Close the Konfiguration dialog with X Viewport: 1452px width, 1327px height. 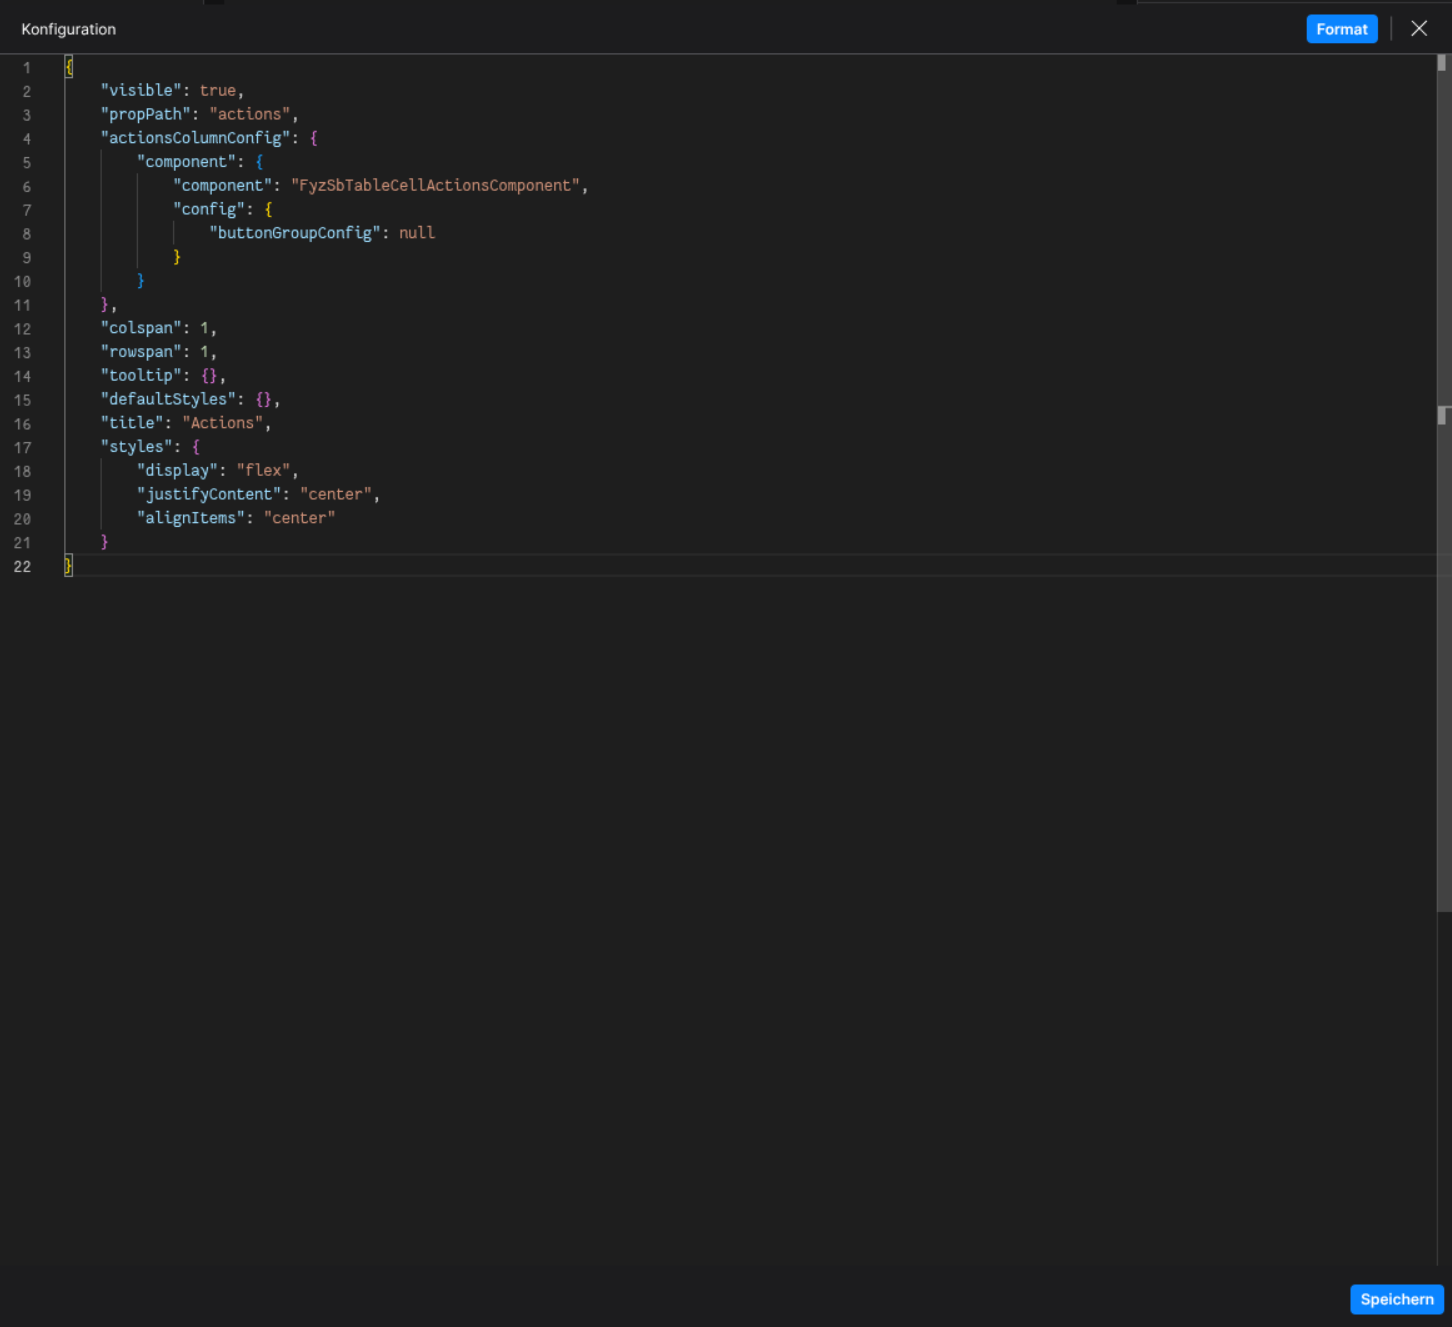1418,29
